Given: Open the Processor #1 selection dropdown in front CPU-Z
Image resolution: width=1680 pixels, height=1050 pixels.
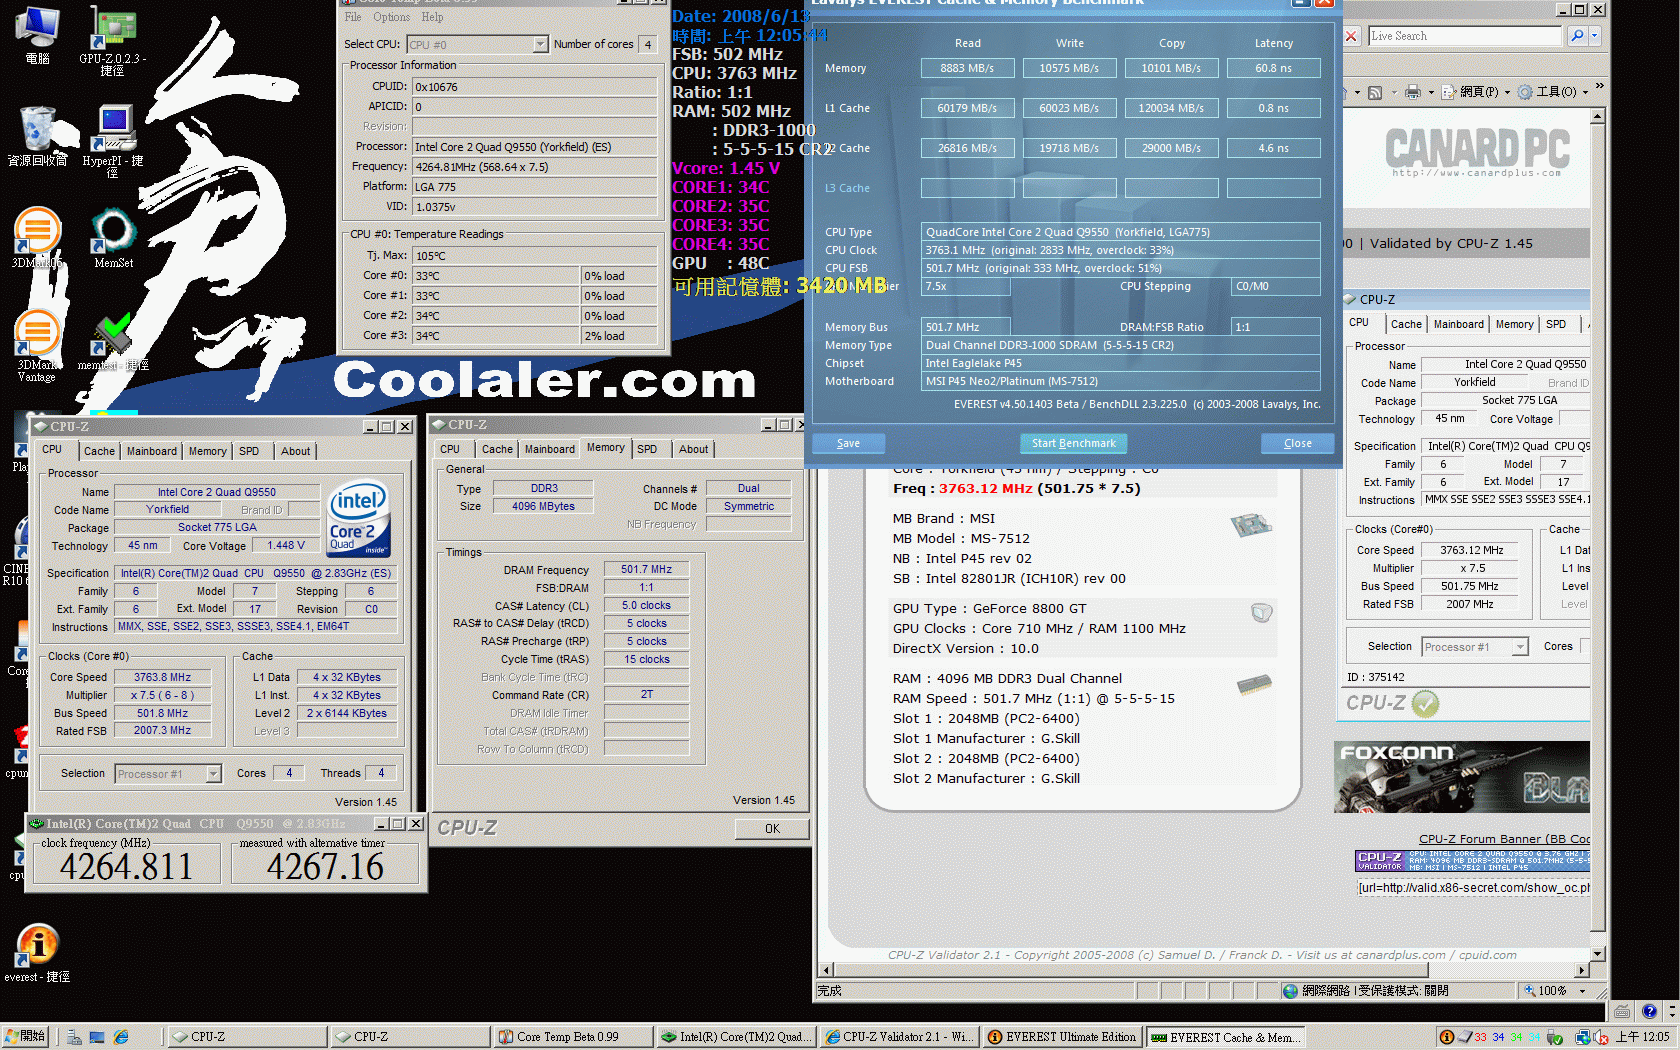Looking at the screenshot, I should pyautogui.click(x=213, y=774).
